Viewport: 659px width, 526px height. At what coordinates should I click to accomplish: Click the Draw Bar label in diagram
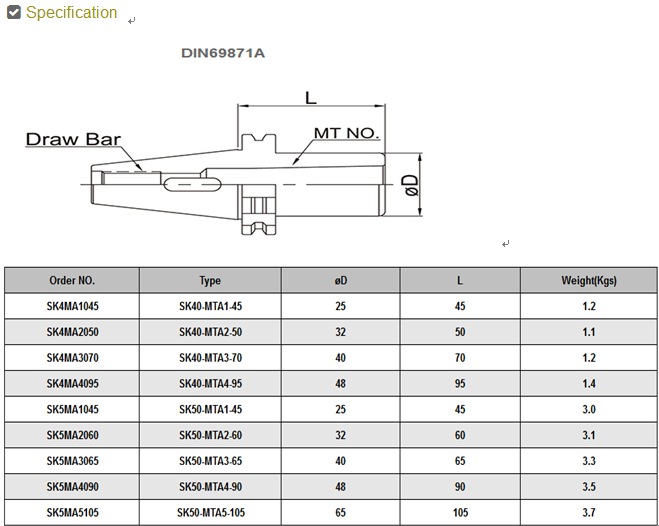pos(73,139)
